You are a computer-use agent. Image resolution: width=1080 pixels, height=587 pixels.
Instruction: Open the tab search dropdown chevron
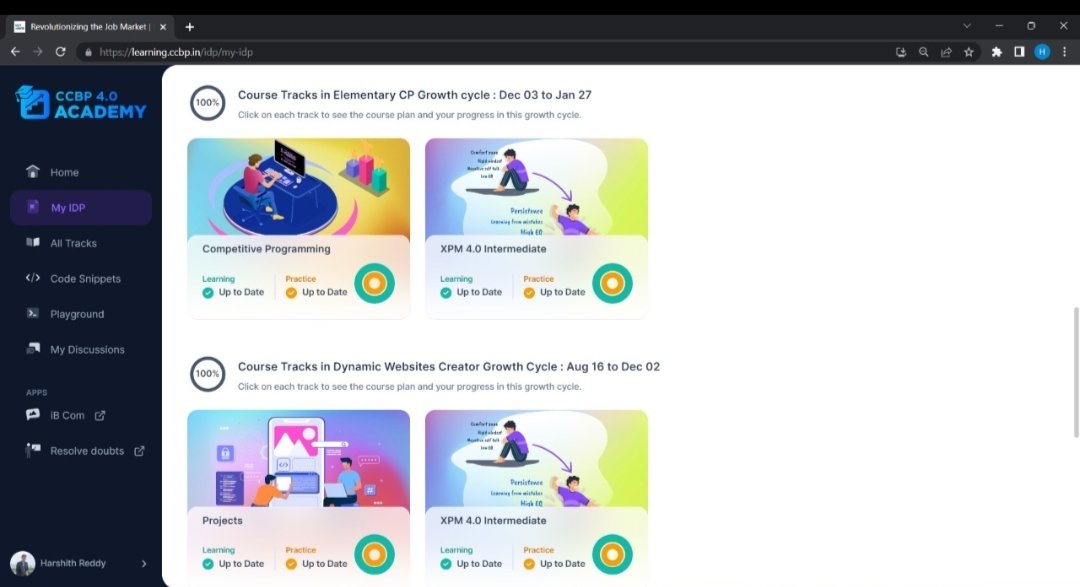[967, 26]
